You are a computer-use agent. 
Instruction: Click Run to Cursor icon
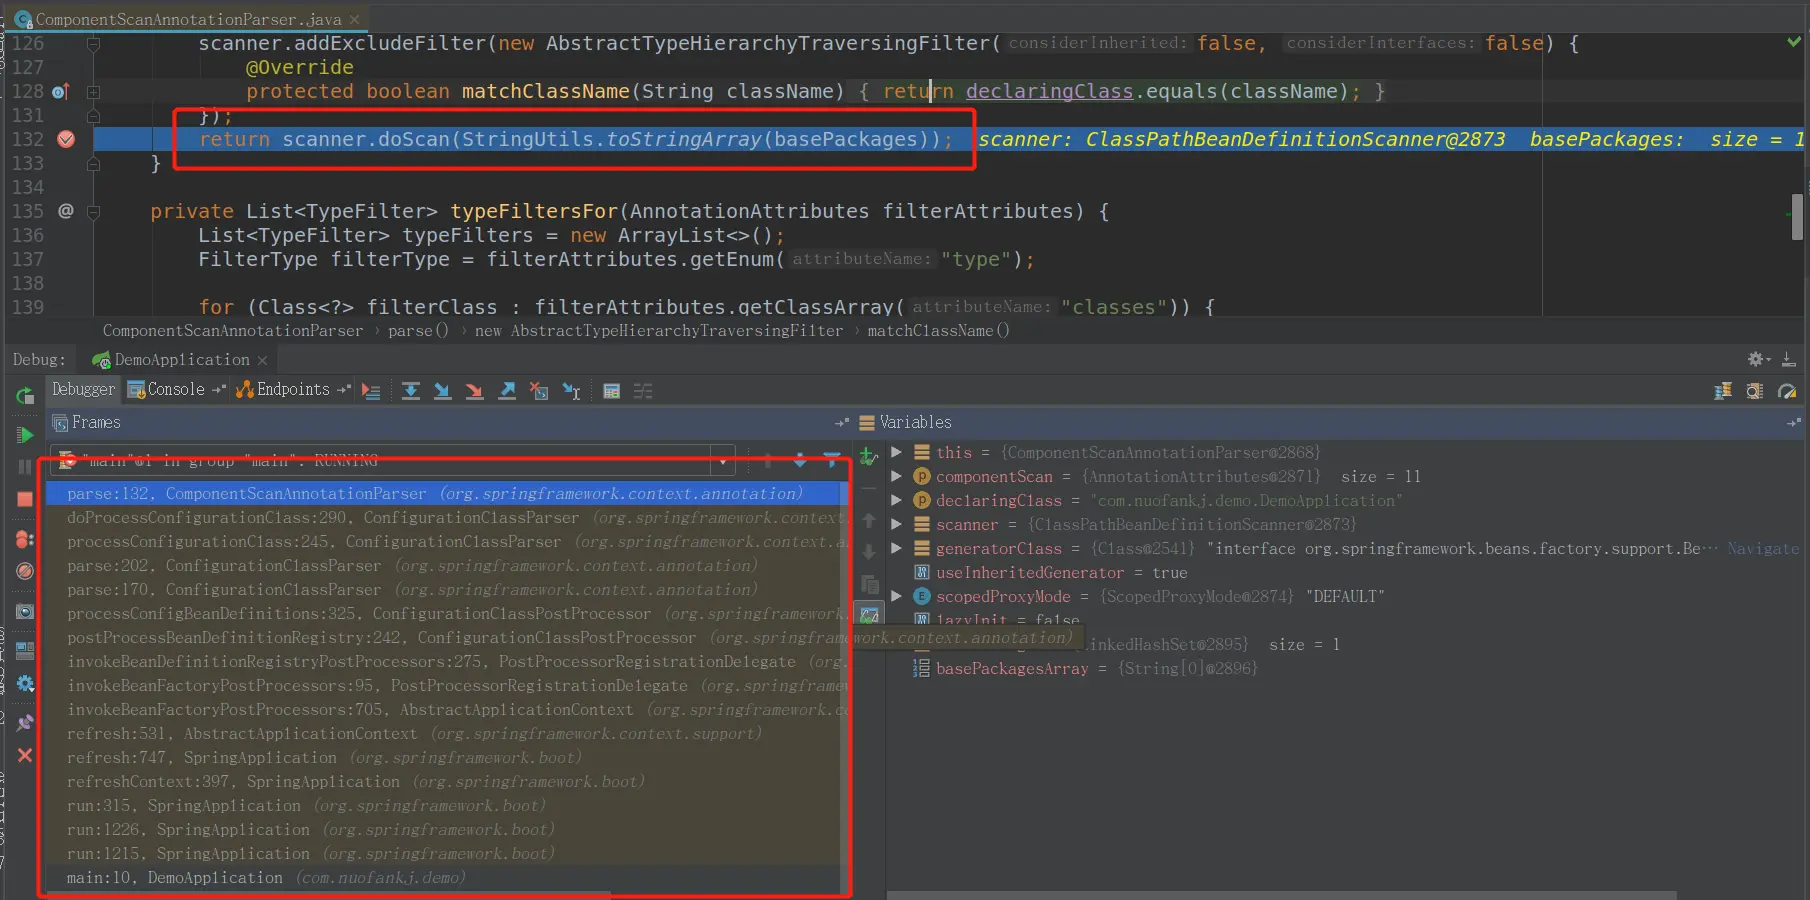click(x=571, y=391)
